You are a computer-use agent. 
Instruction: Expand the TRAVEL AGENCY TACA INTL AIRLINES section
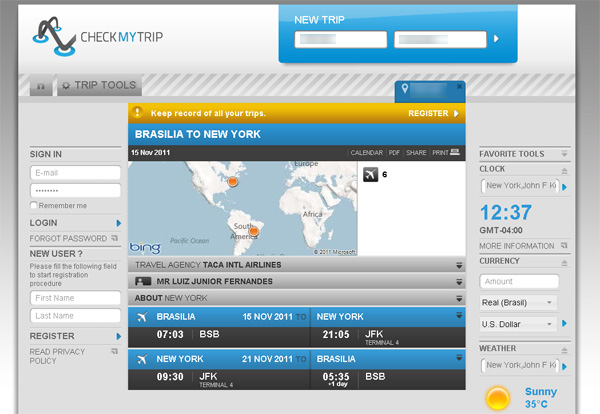(x=297, y=265)
